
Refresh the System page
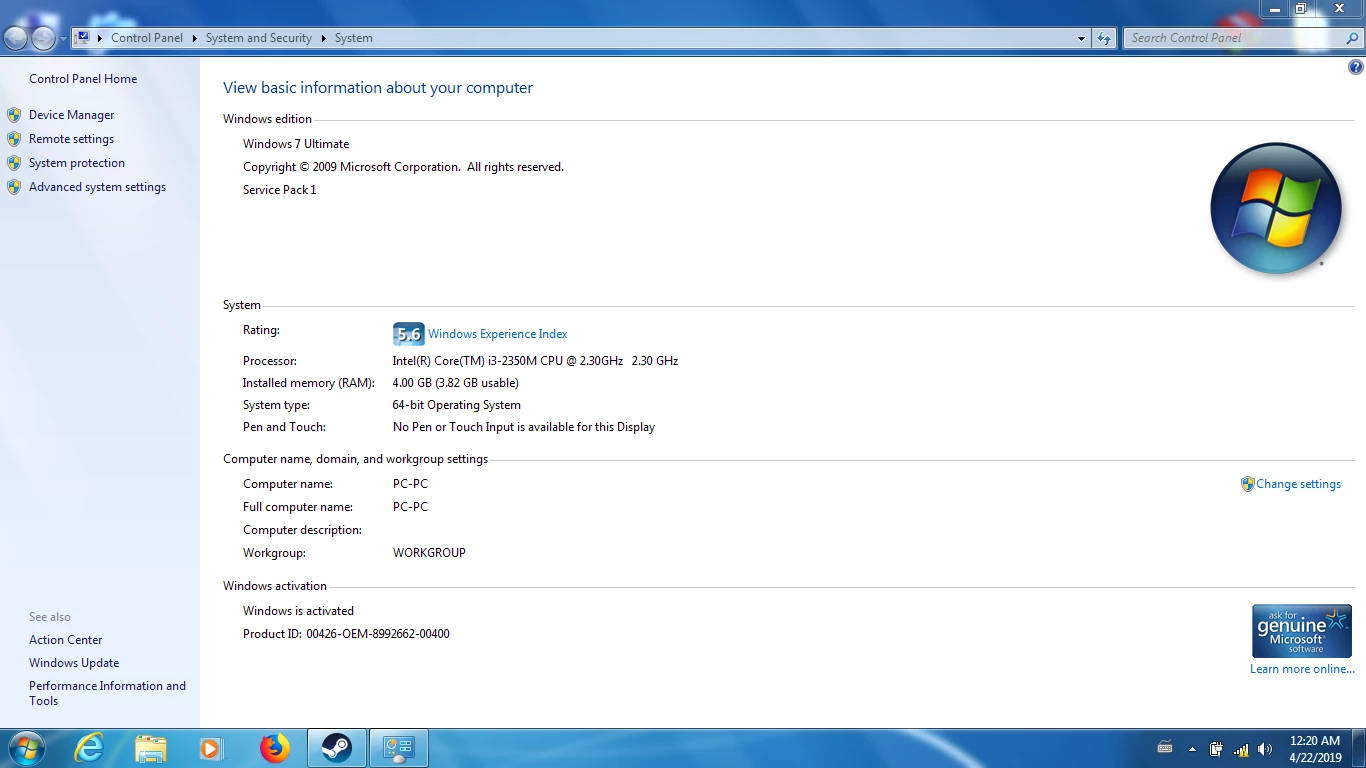click(x=1104, y=38)
